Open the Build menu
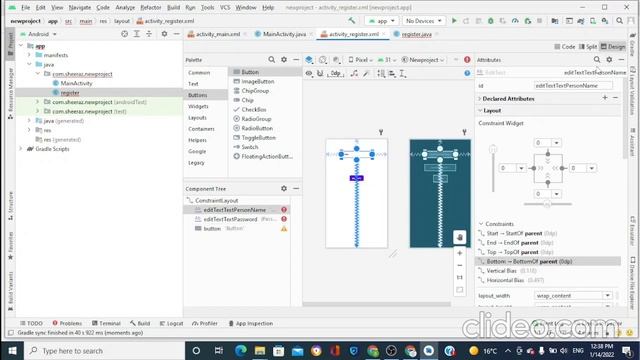Image resolution: width=640 pixels, height=360 pixels. 173,7
